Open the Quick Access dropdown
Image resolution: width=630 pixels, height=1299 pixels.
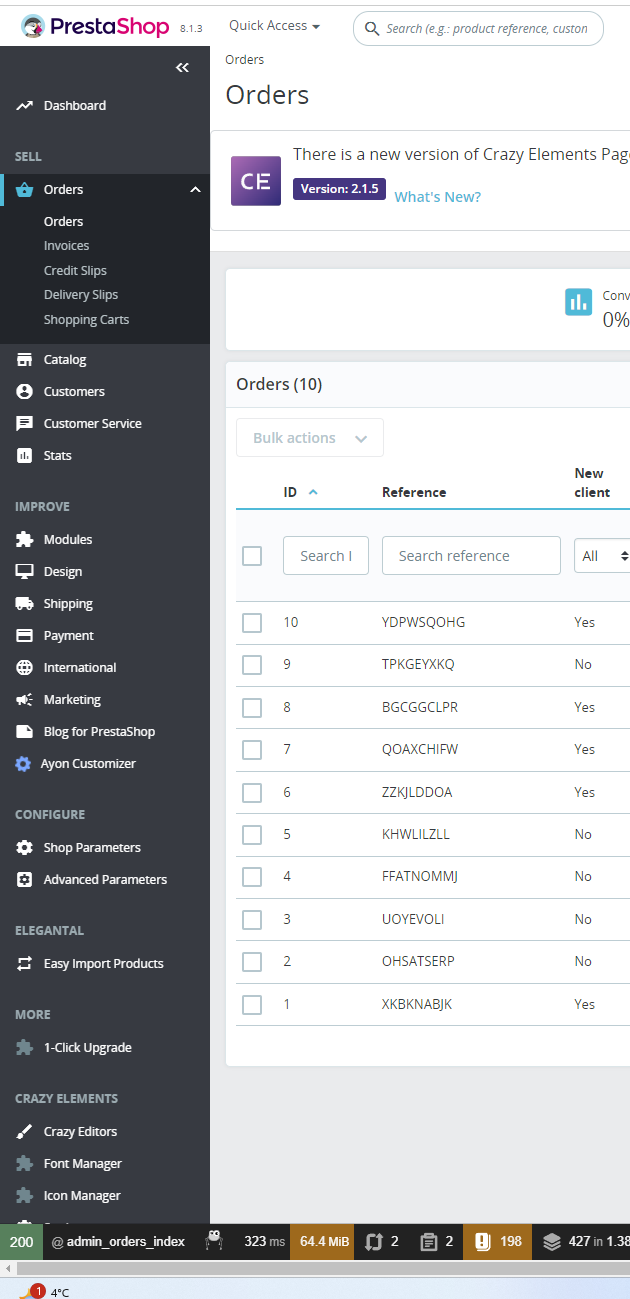pos(274,26)
